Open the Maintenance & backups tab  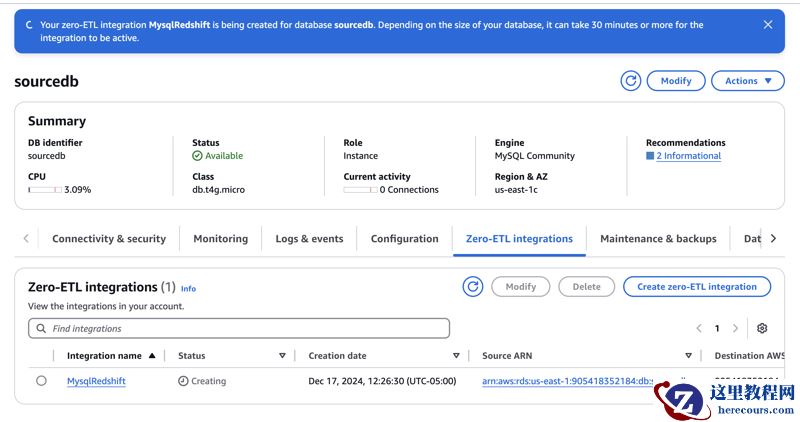658,238
